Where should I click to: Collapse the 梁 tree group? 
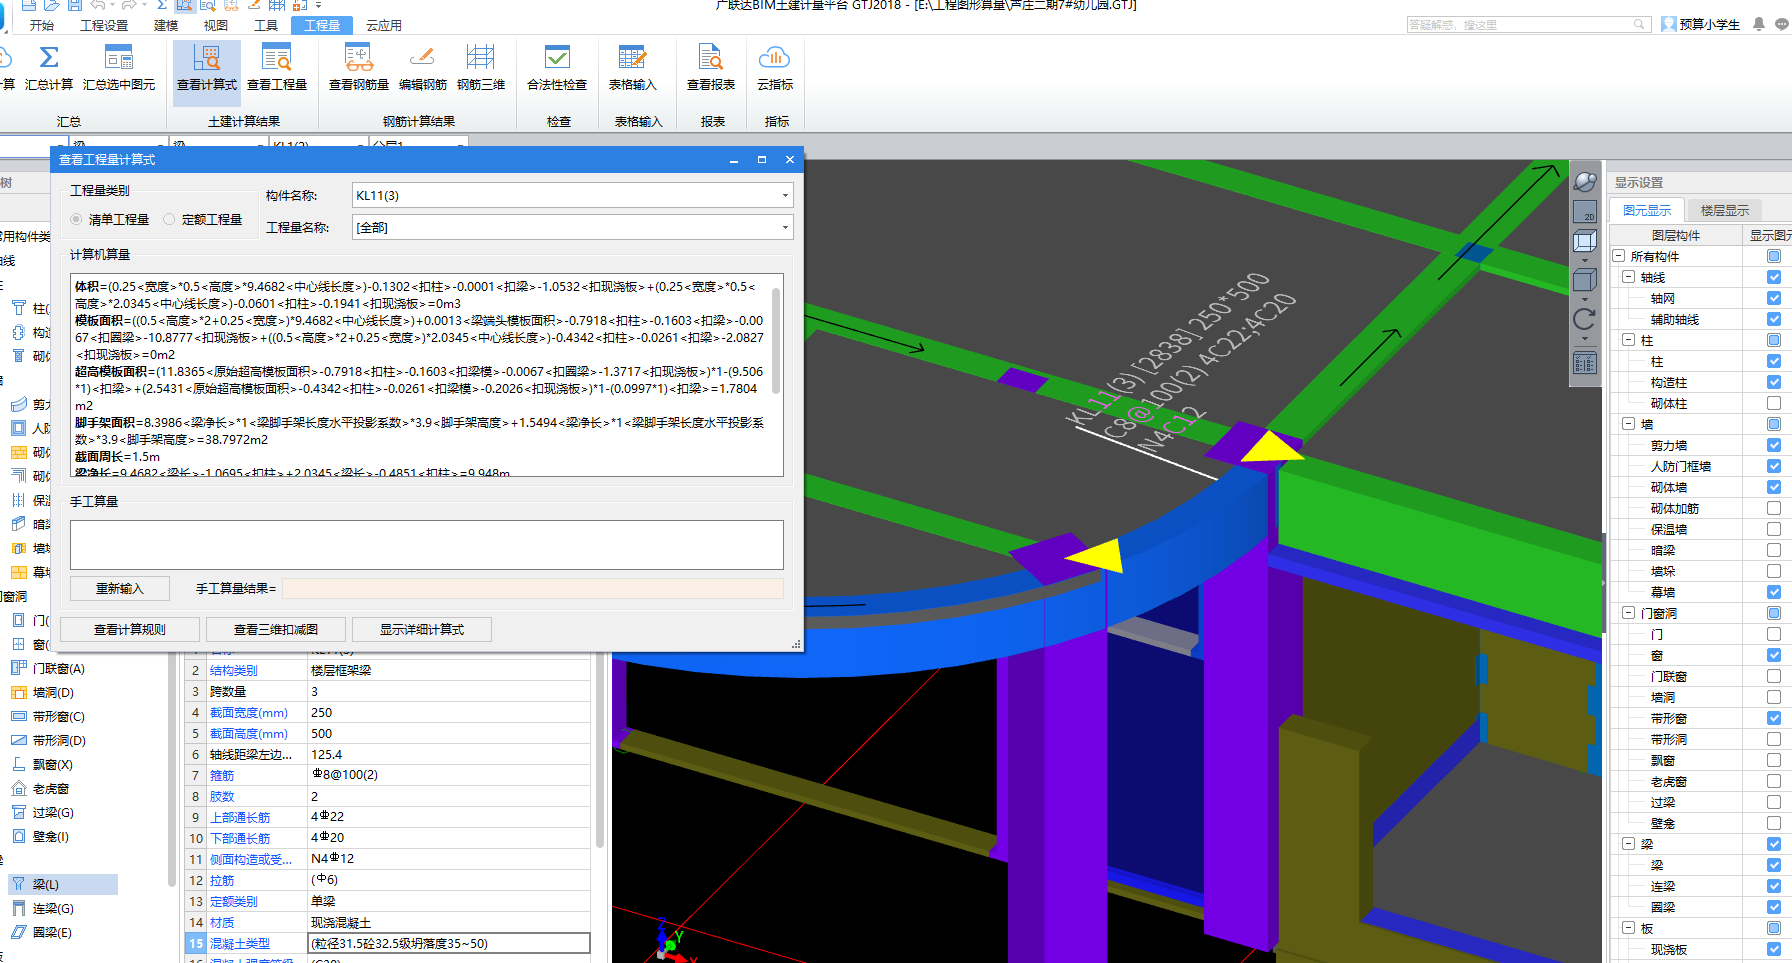[1629, 844]
